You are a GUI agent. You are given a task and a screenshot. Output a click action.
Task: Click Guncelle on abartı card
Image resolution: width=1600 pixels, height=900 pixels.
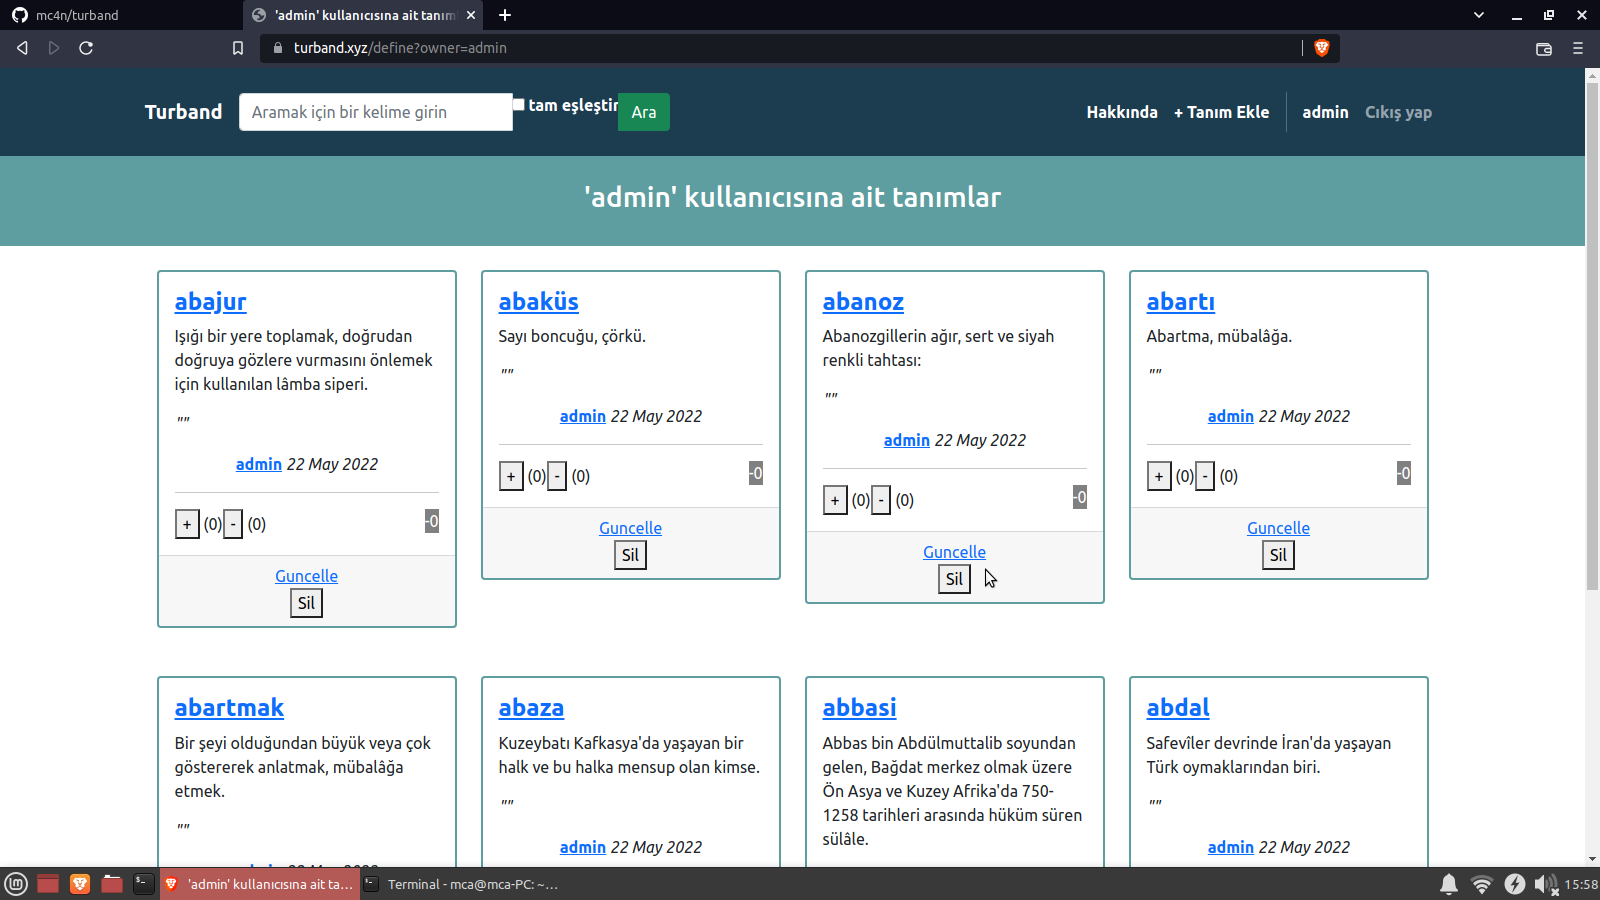[1278, 528]
